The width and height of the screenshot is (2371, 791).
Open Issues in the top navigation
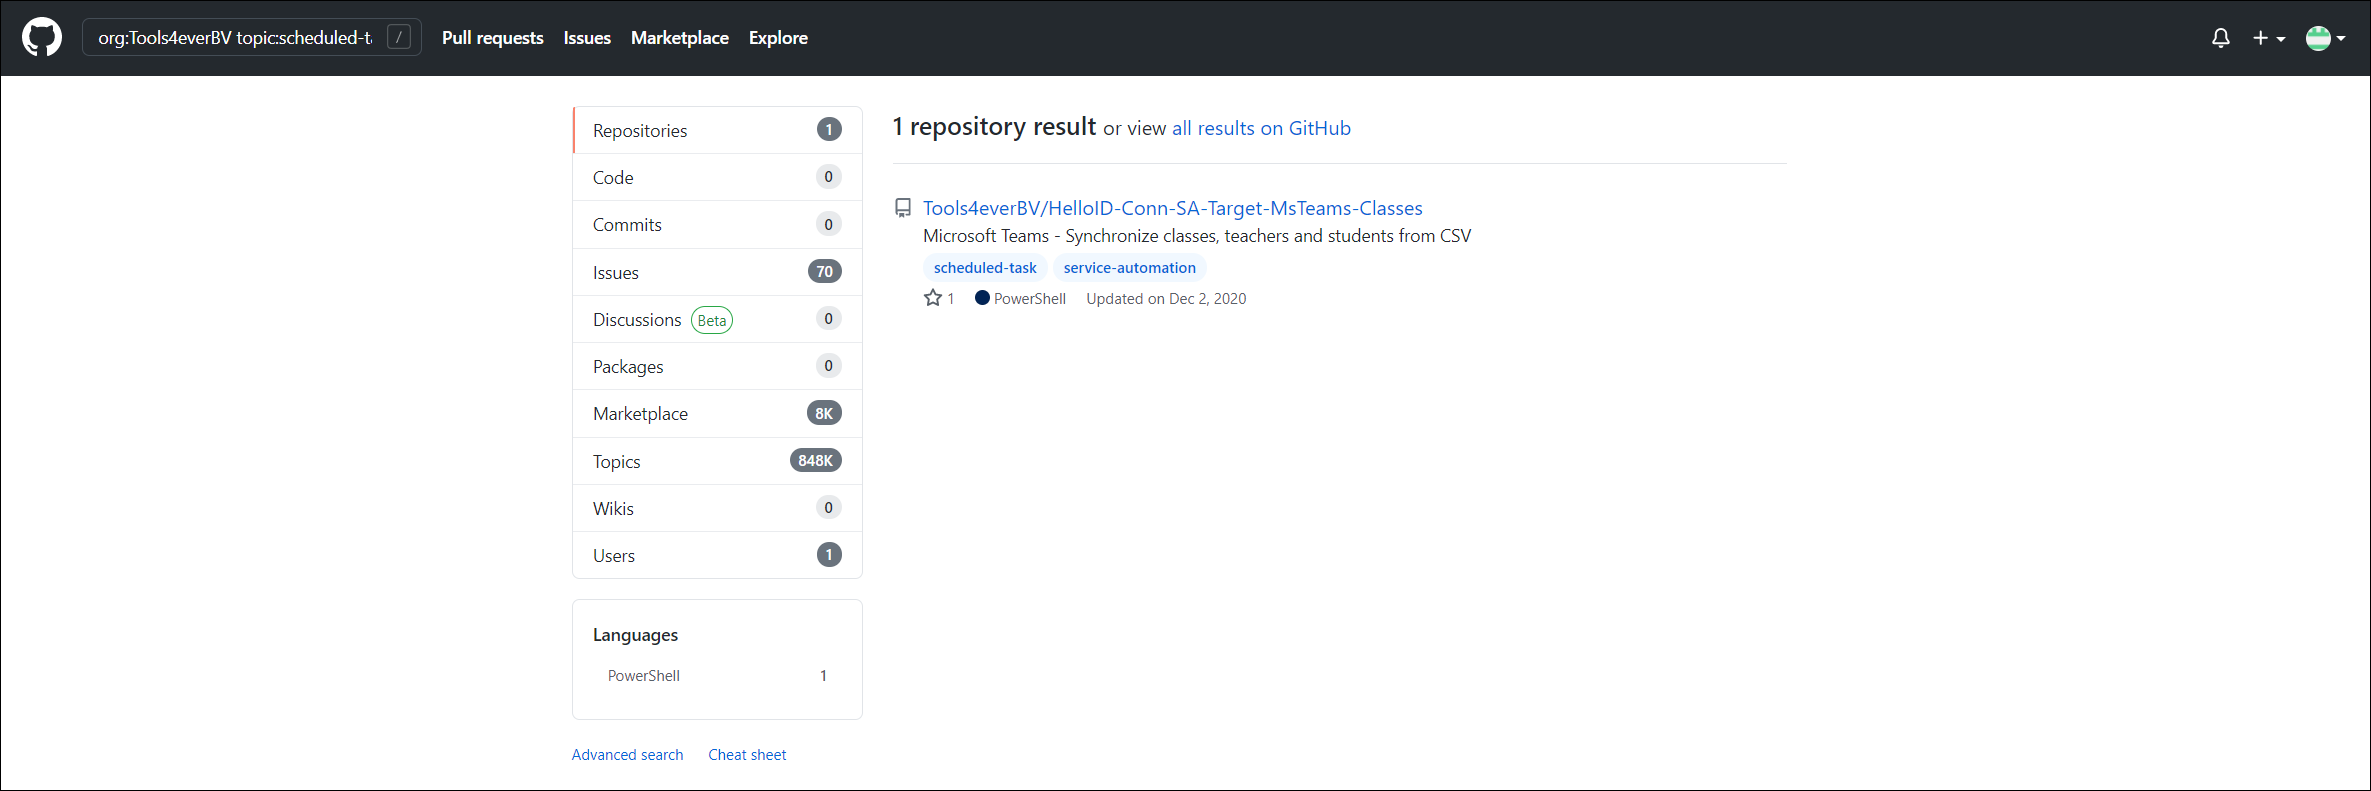587,38
